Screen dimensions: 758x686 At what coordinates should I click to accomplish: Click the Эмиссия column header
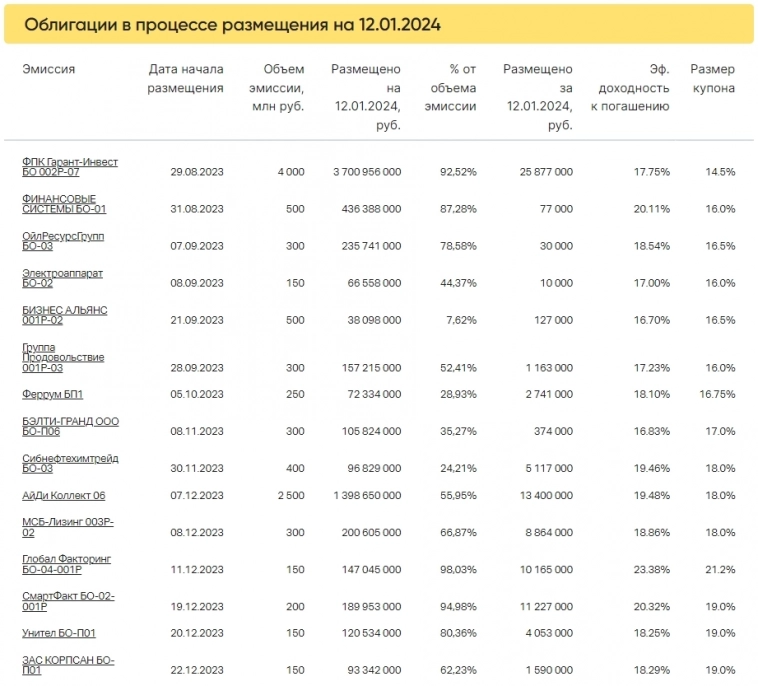[x=48, y=69]
